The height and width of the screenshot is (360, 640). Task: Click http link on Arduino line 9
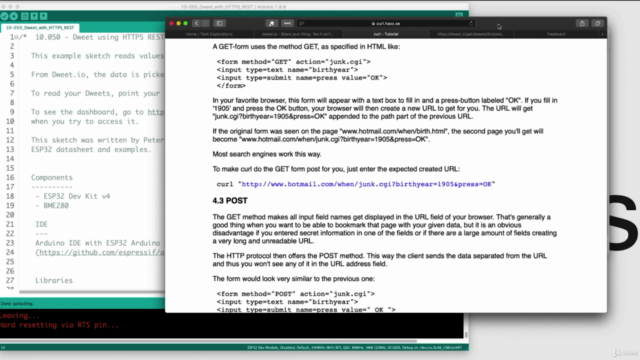click(156, 112)
